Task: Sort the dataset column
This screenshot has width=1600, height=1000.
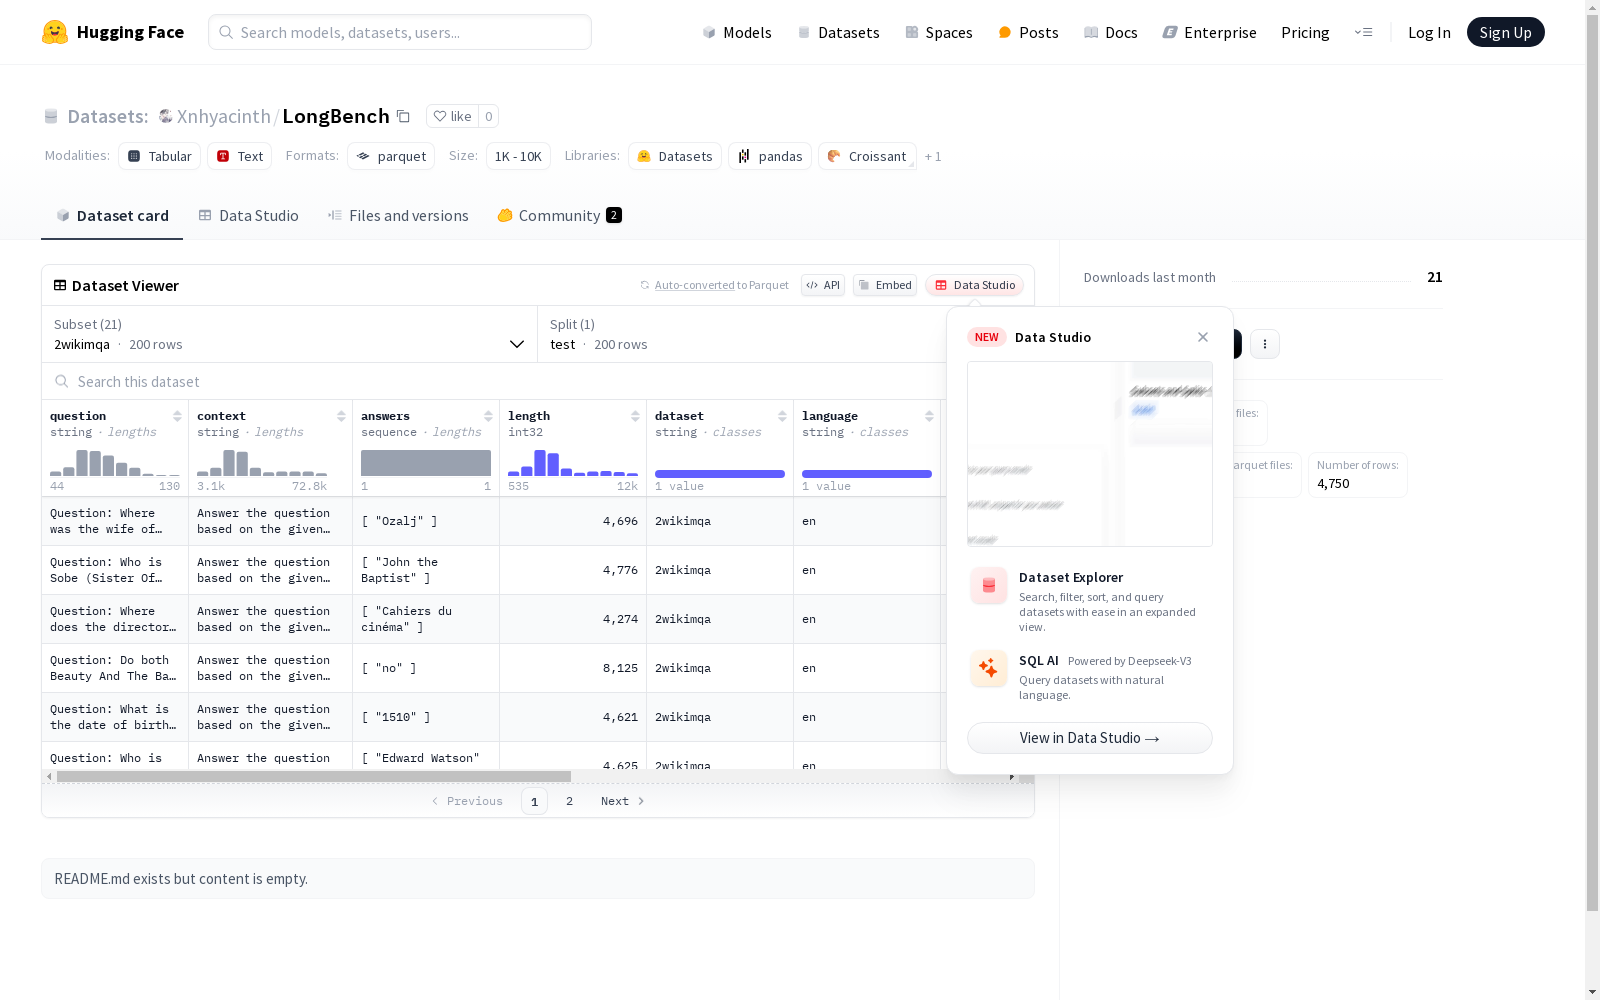Action: pos(782,416)
